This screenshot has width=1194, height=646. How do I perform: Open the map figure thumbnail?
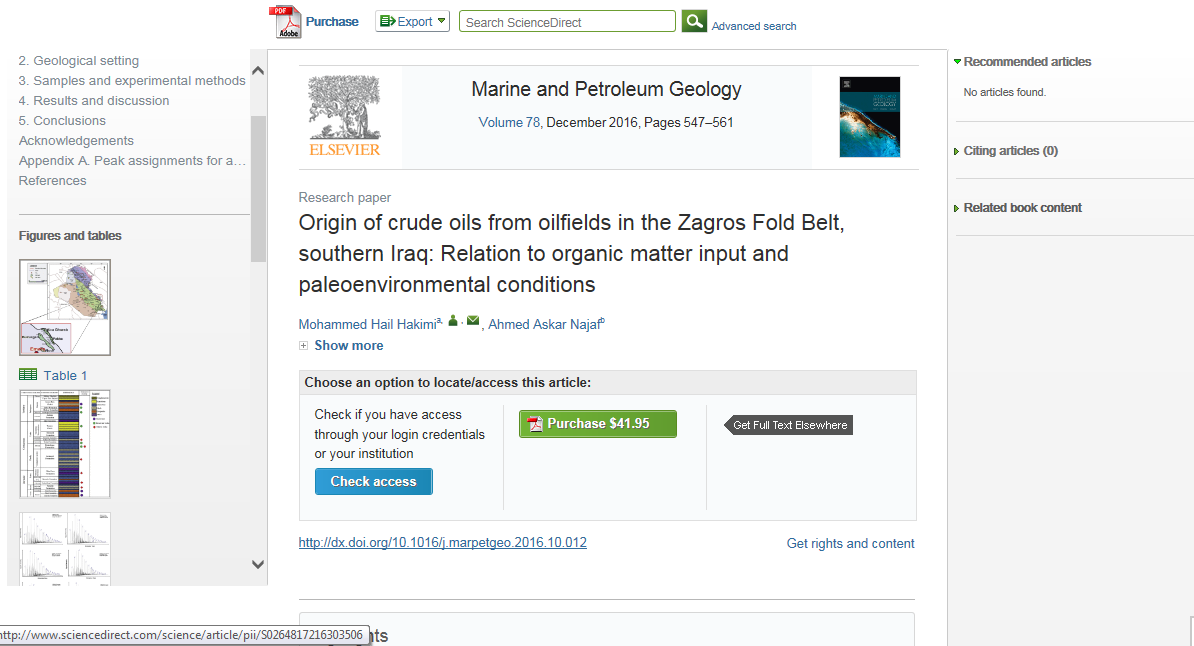65,307
